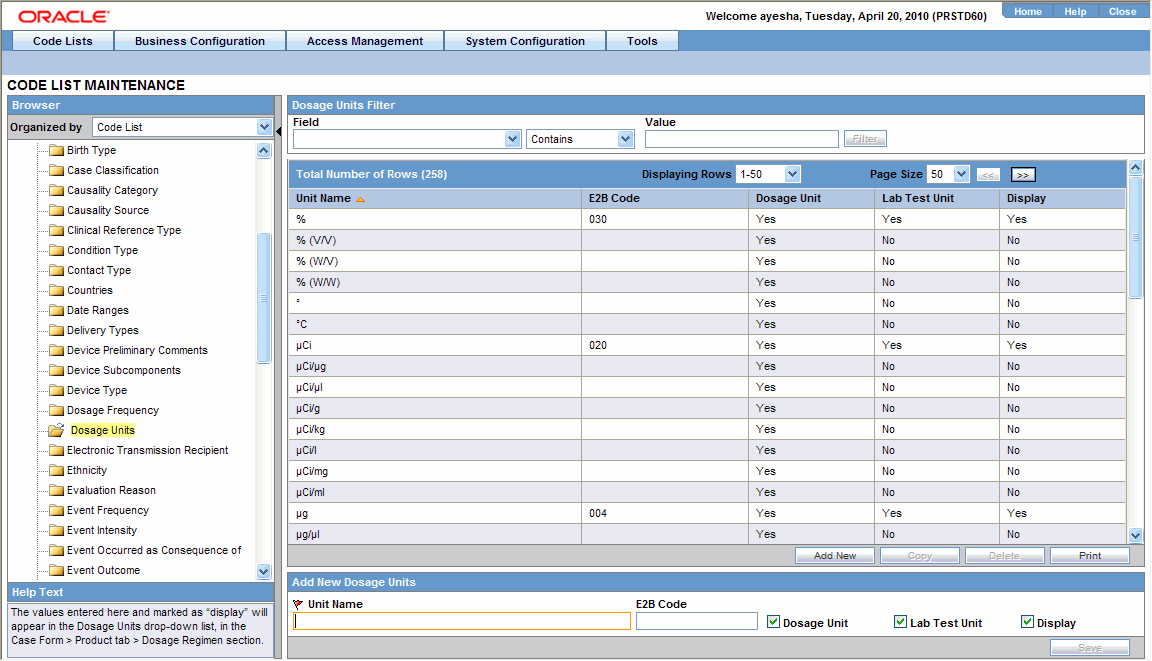1152x661 pixels.
Task: Open the Access Management menu
Action: click(365, 41)
